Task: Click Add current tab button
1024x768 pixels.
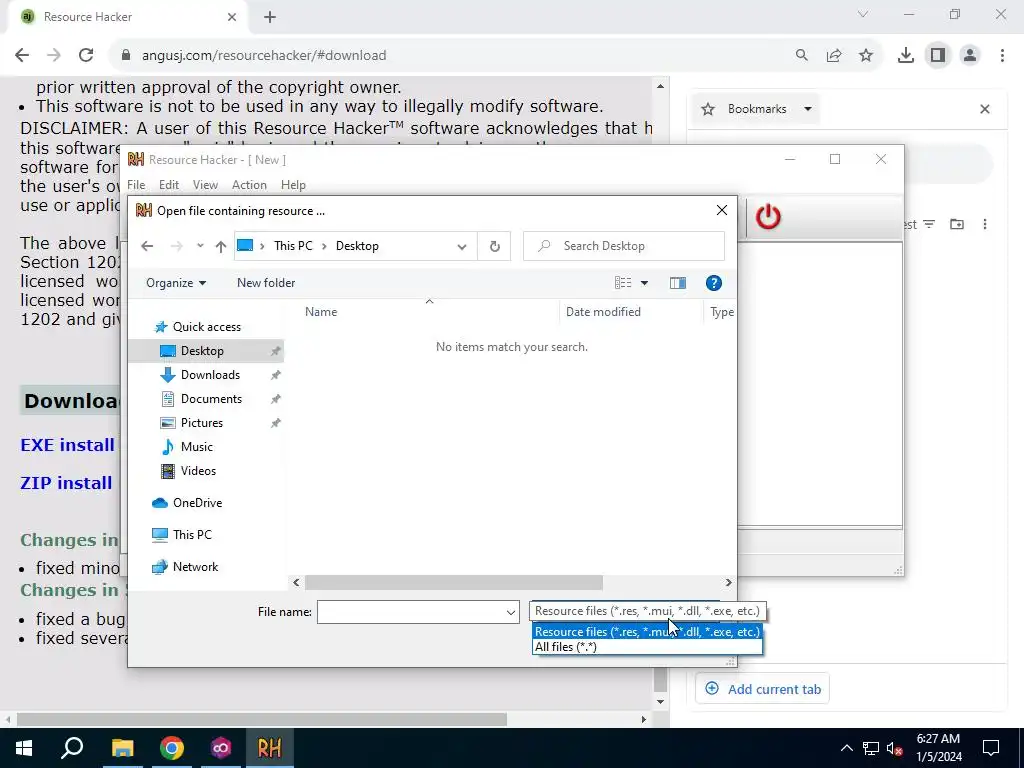Action: click(x=762, y=689)
